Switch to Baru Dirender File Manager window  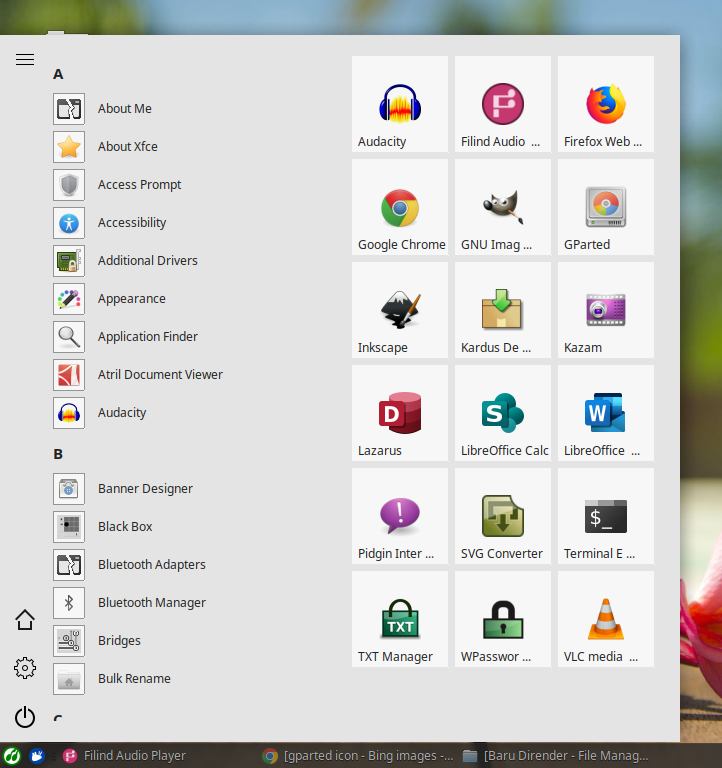click(x=555, y=756)
